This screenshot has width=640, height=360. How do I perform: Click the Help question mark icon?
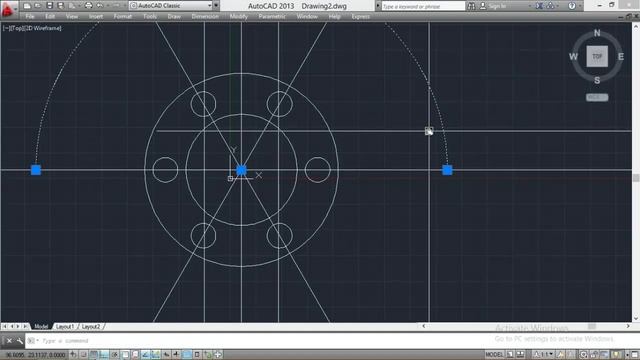pos(572,6)
